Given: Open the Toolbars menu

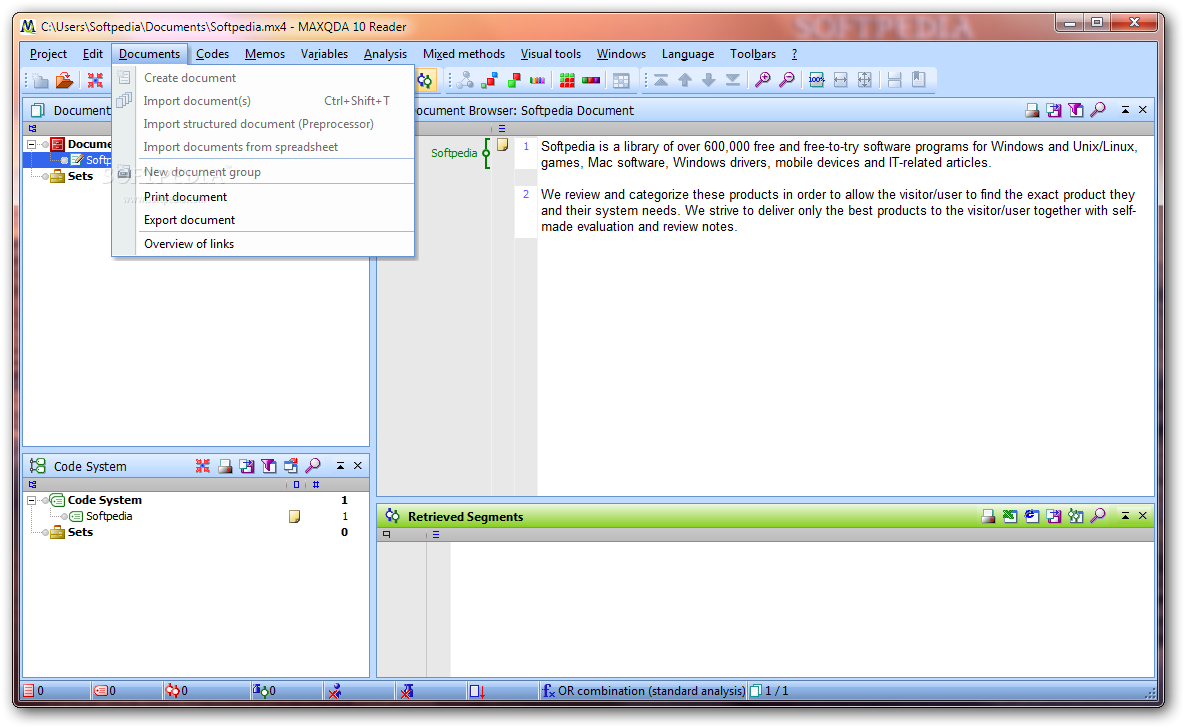Looking at the screenshot, I should tap(753, 54).
